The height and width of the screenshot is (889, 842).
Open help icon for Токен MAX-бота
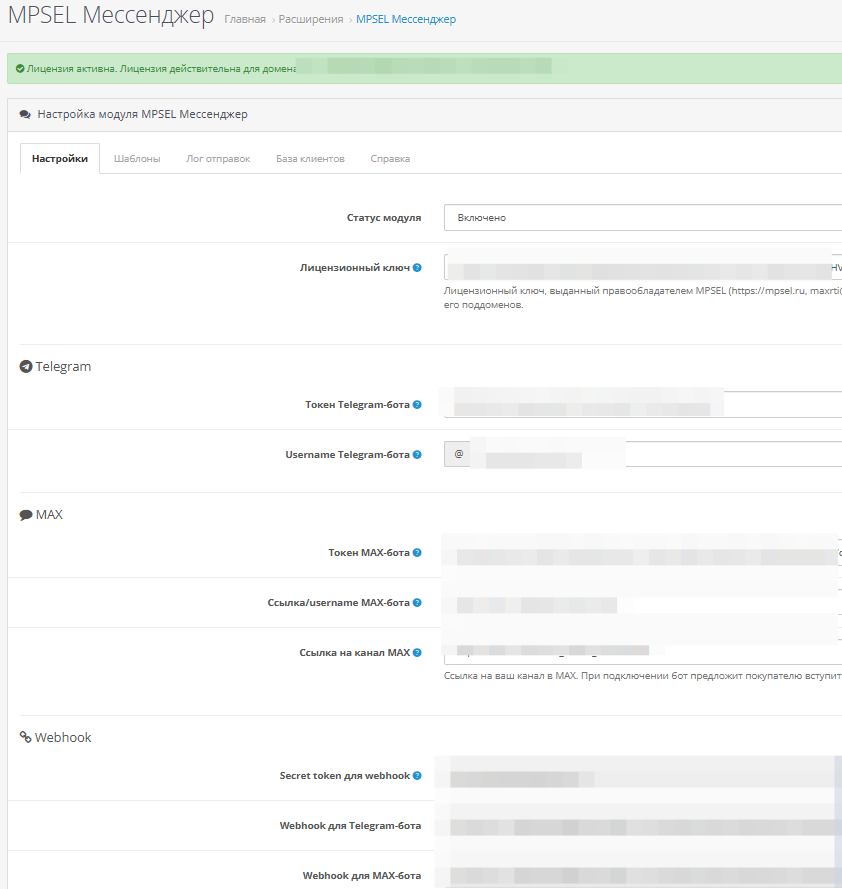(x=417, y=553)
